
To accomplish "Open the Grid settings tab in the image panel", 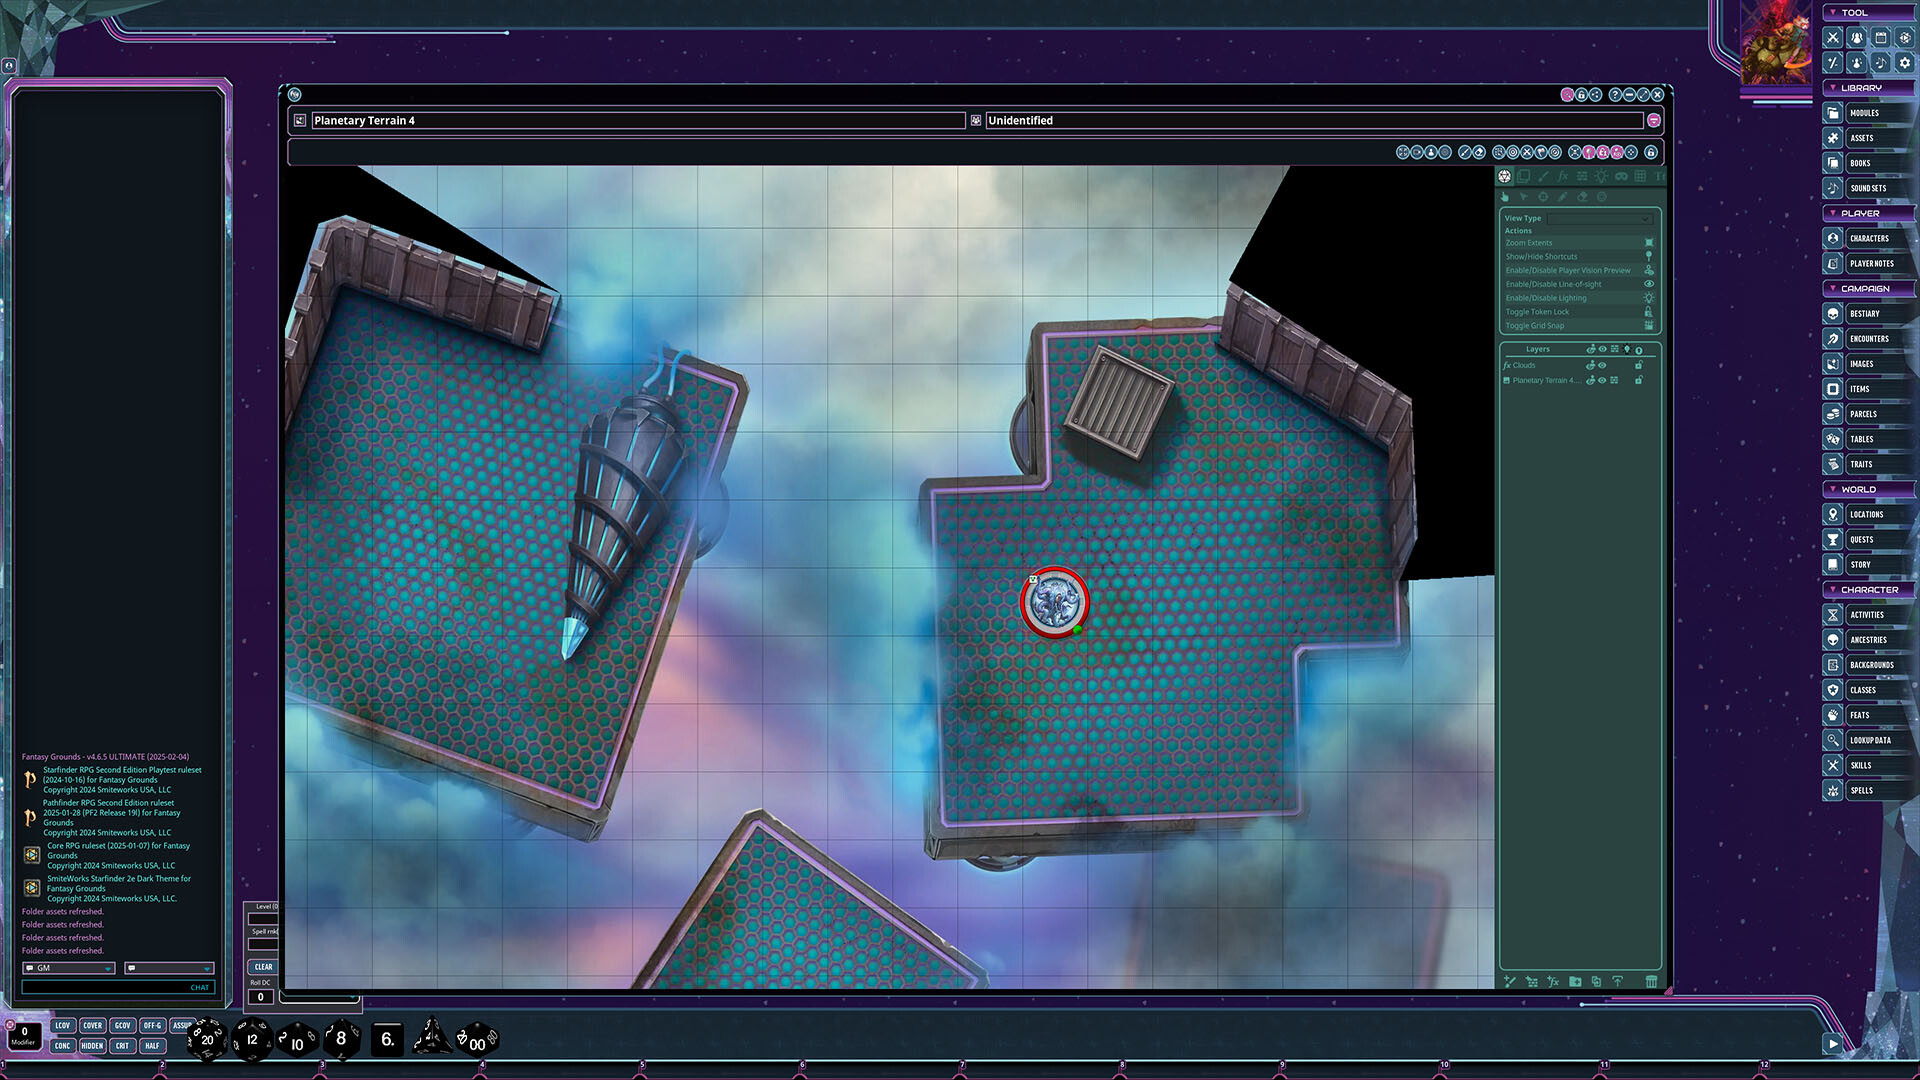I will pyautogui.click(x=1640, y=176).
